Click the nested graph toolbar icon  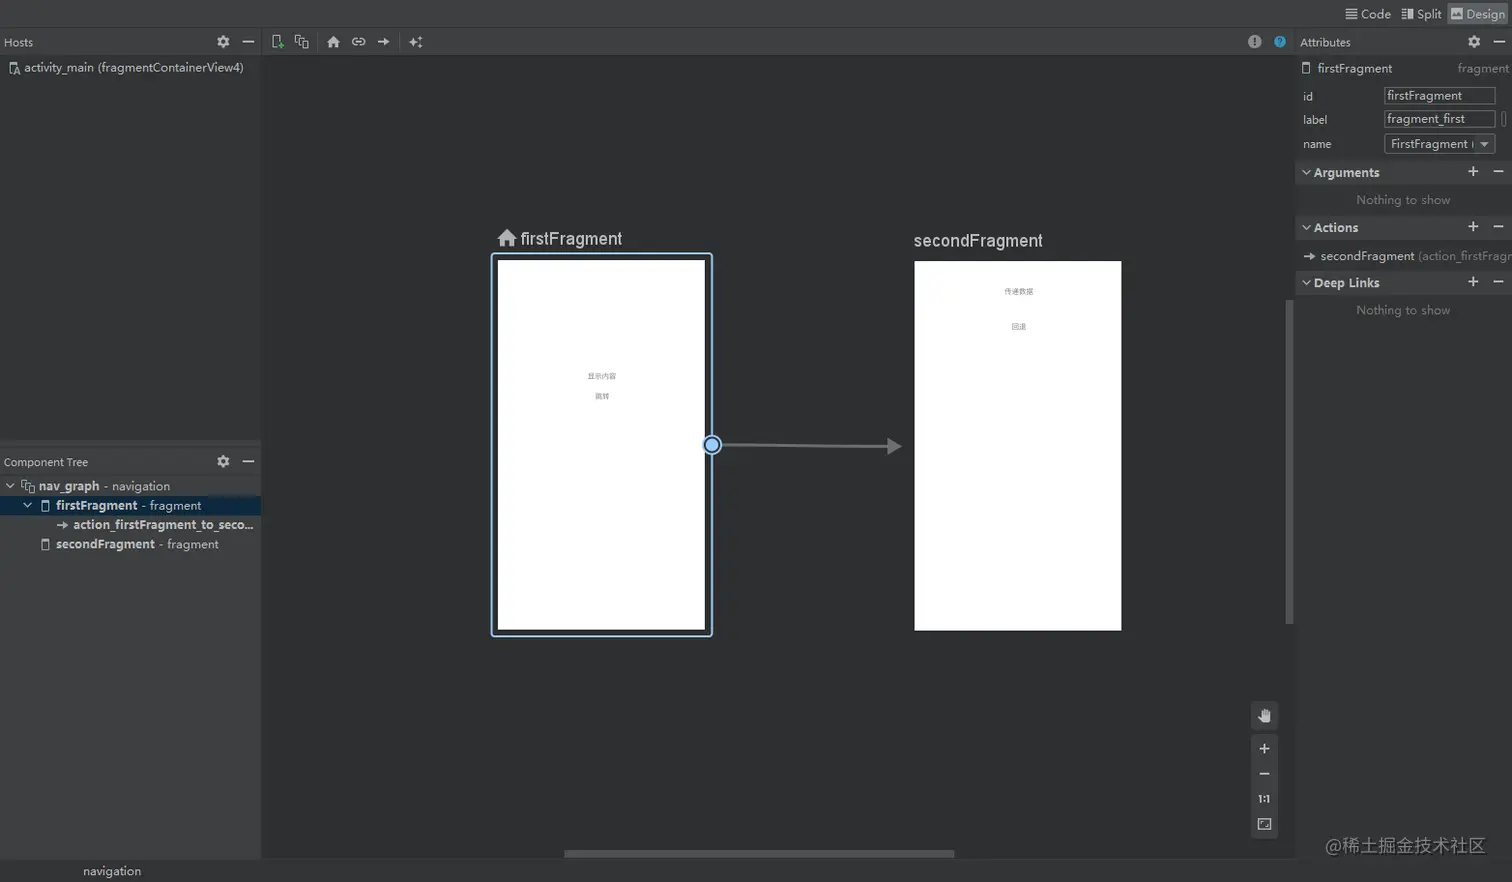(x=301, y=42)
